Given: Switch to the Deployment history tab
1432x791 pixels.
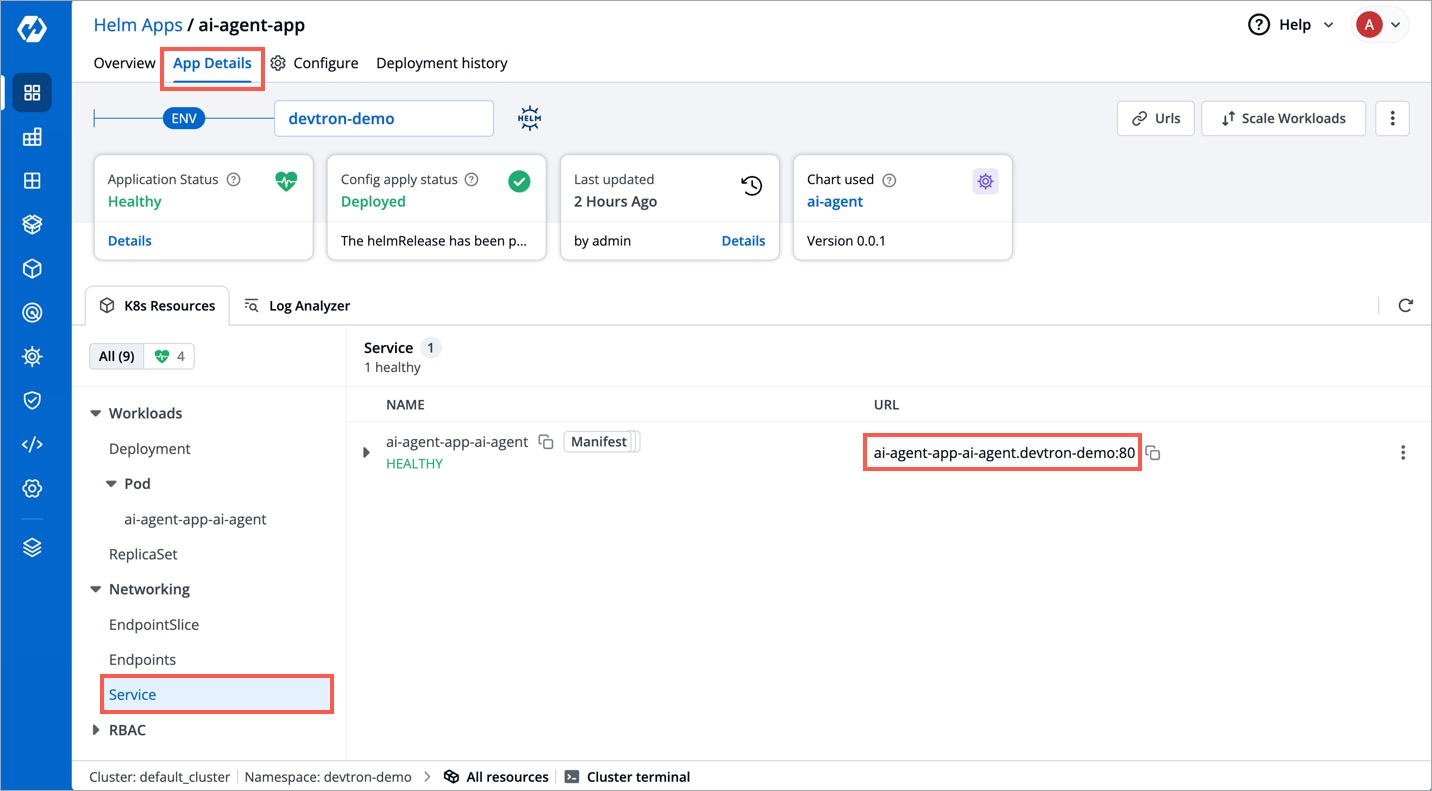Looking at the screenshot, I should tap(442, 62).
